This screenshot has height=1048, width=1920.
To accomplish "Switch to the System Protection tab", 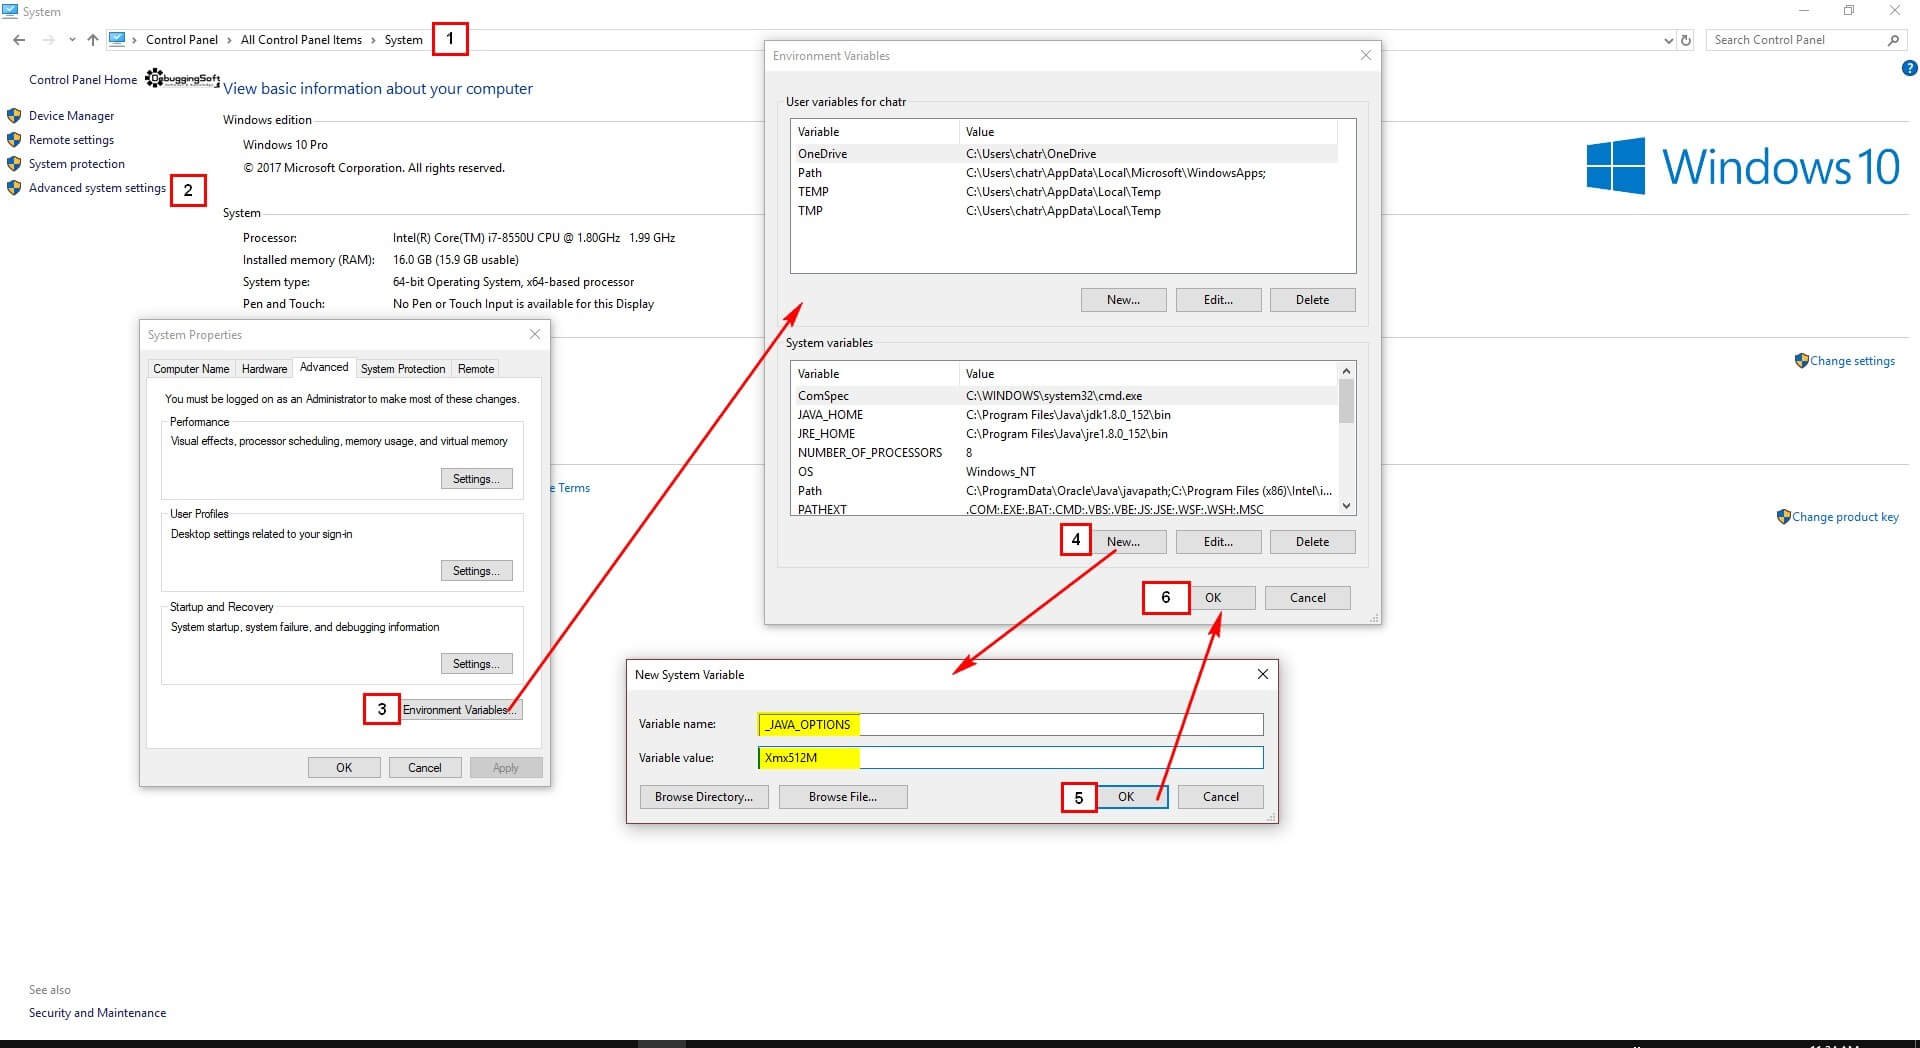I will pos(402,368).
